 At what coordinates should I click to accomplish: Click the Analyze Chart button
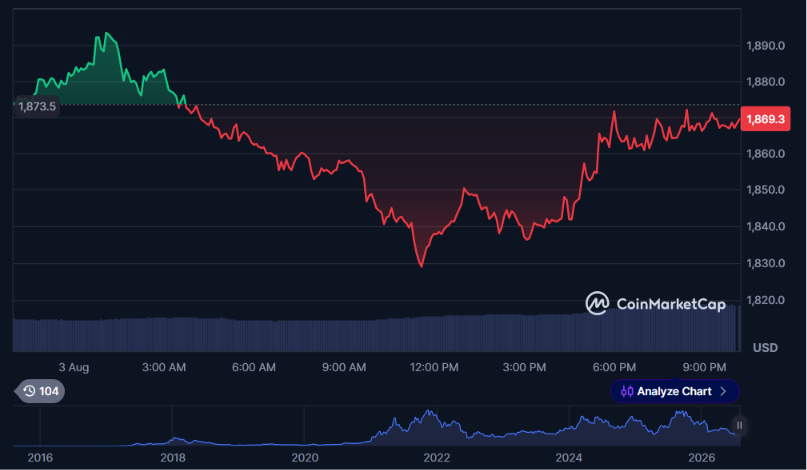point(675,391)
